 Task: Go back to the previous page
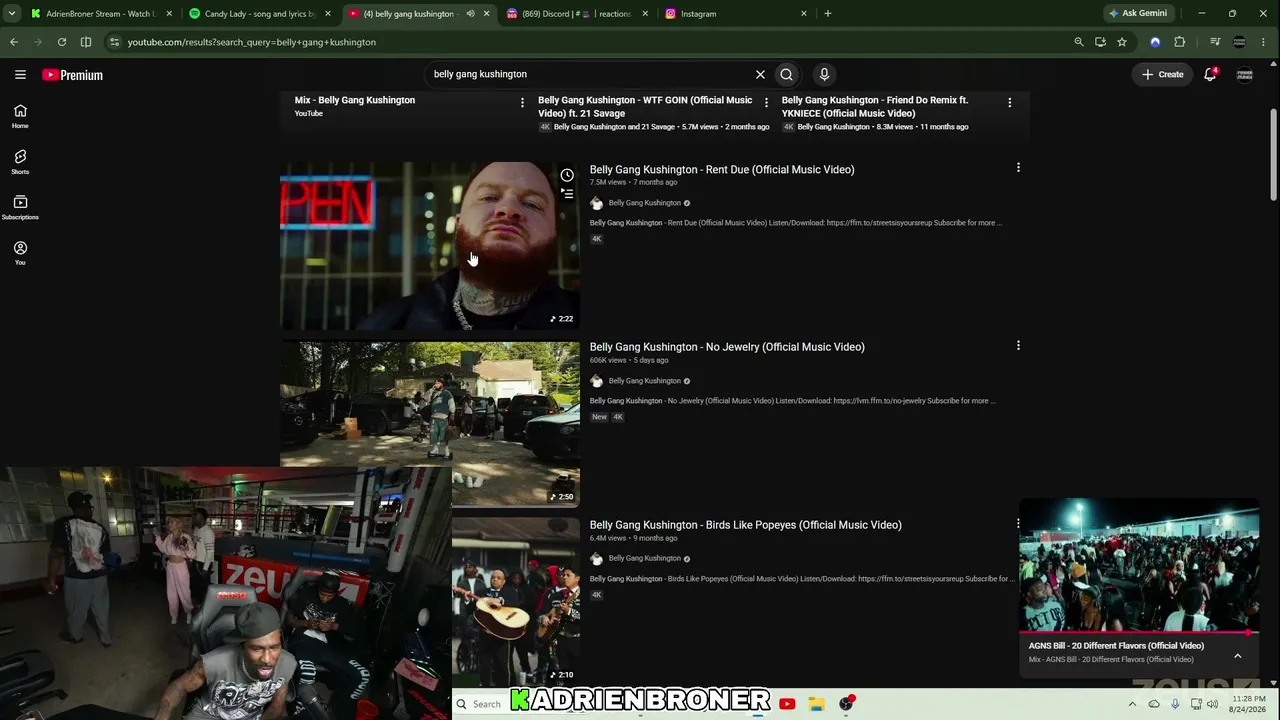[x=14, y=42]
